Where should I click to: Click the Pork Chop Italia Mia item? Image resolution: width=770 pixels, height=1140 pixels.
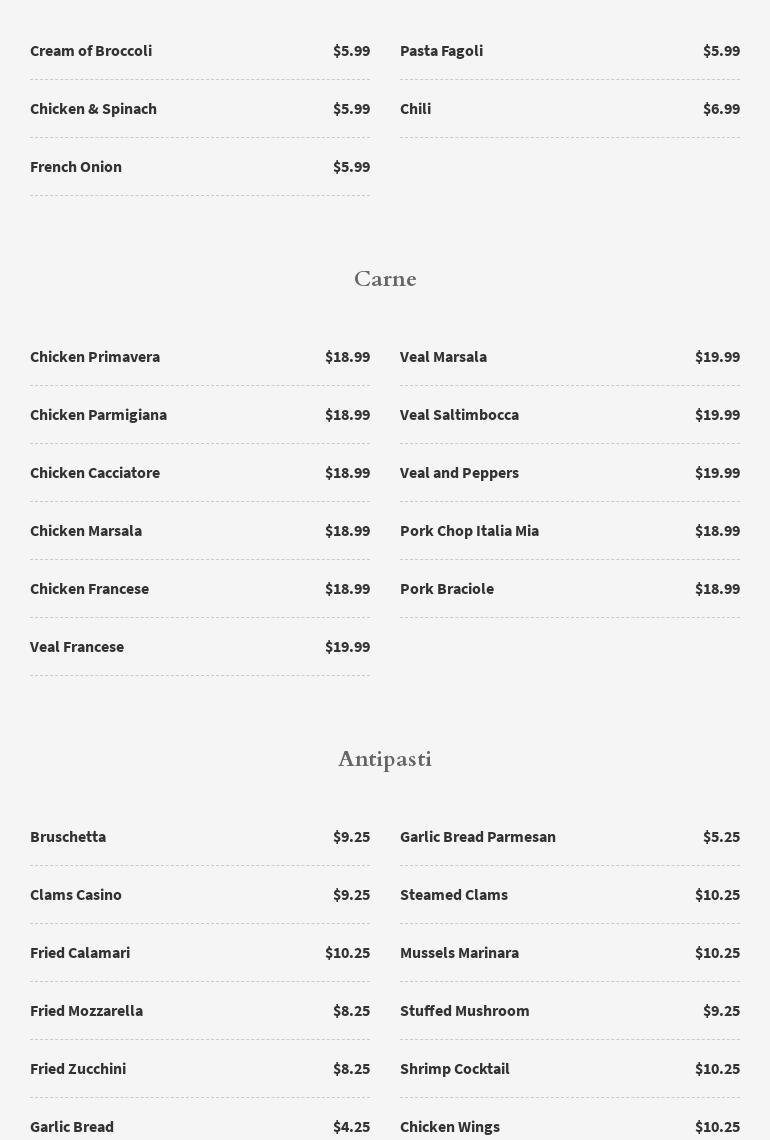pos(469,531)
